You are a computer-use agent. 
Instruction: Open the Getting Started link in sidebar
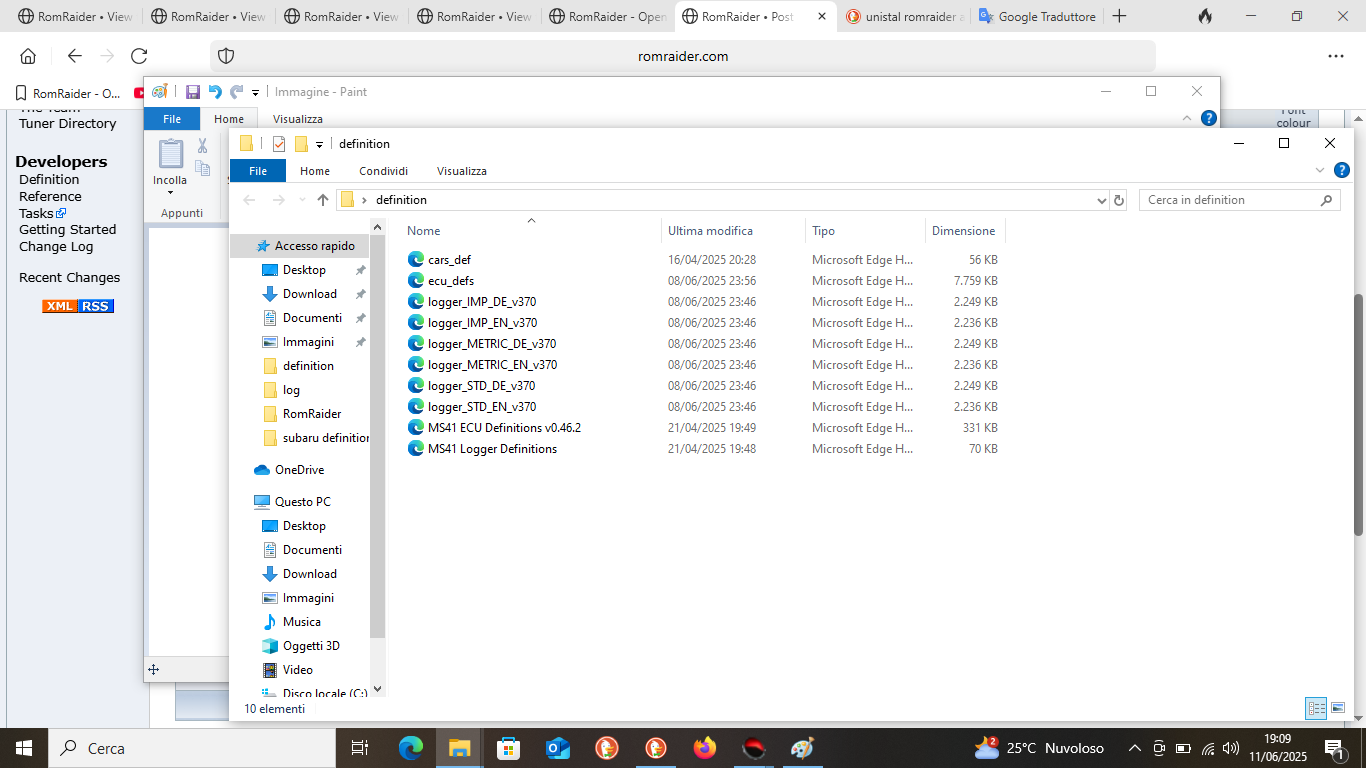tap(67, 229)
